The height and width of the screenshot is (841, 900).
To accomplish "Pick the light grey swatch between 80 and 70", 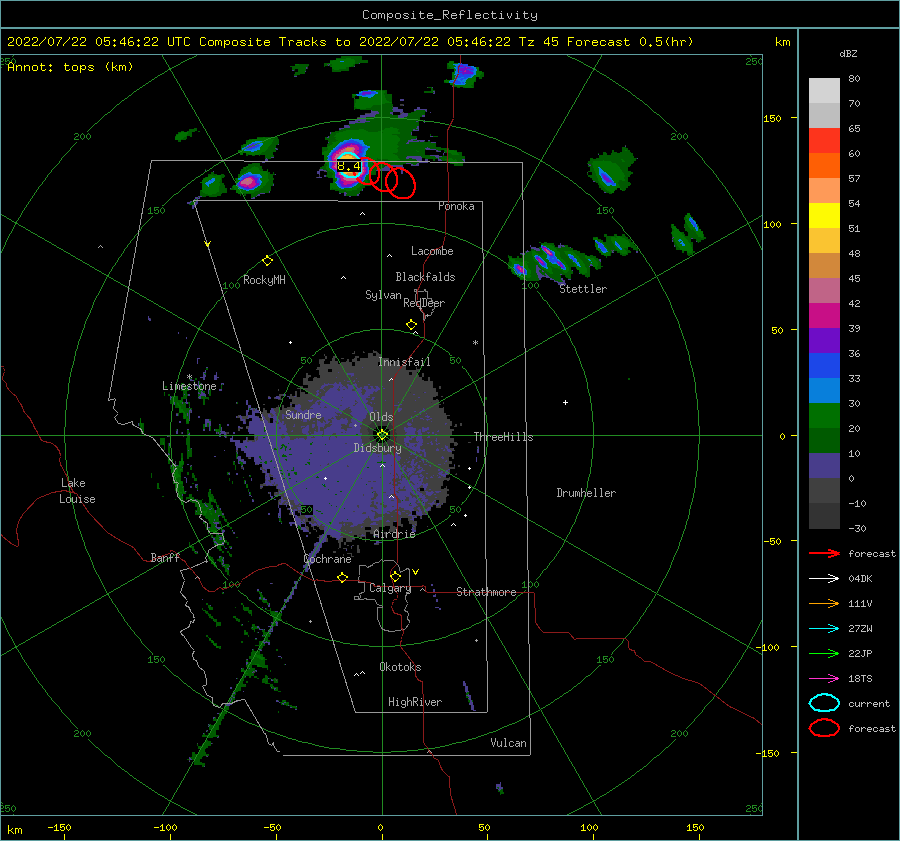I will coord(824,91).
